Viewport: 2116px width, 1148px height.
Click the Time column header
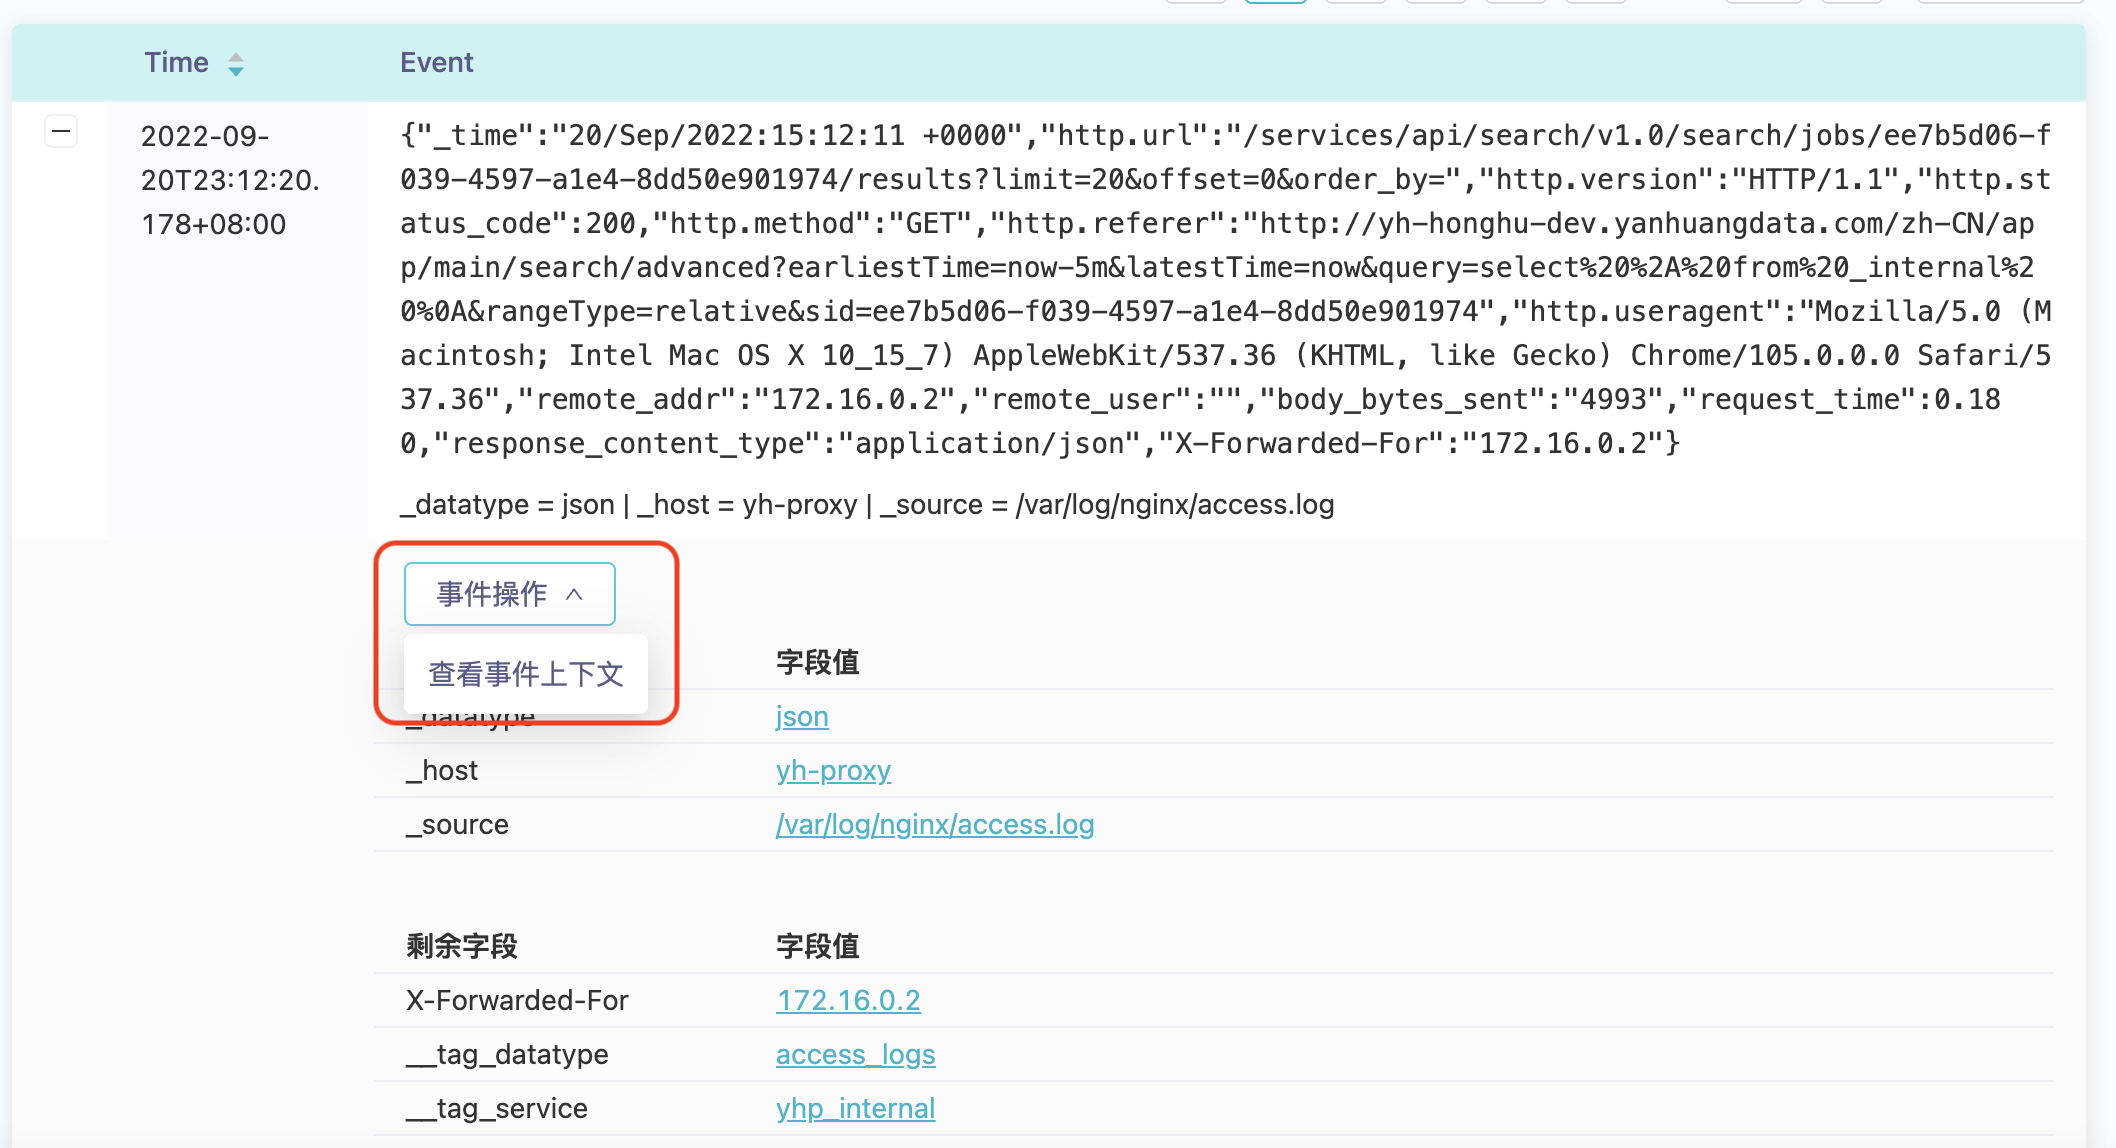coord(177,63)
